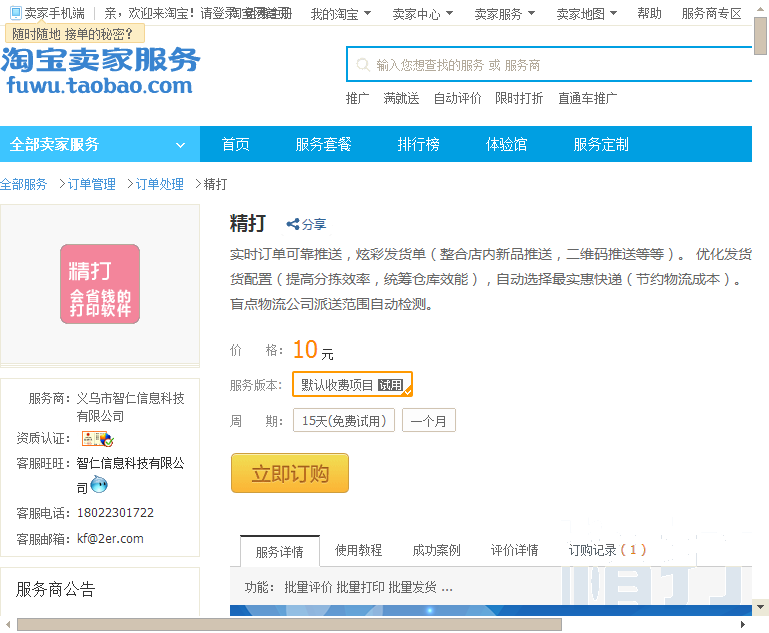
Task: Choose the 15天(免费试用) period option
Action: click(343, 421)
